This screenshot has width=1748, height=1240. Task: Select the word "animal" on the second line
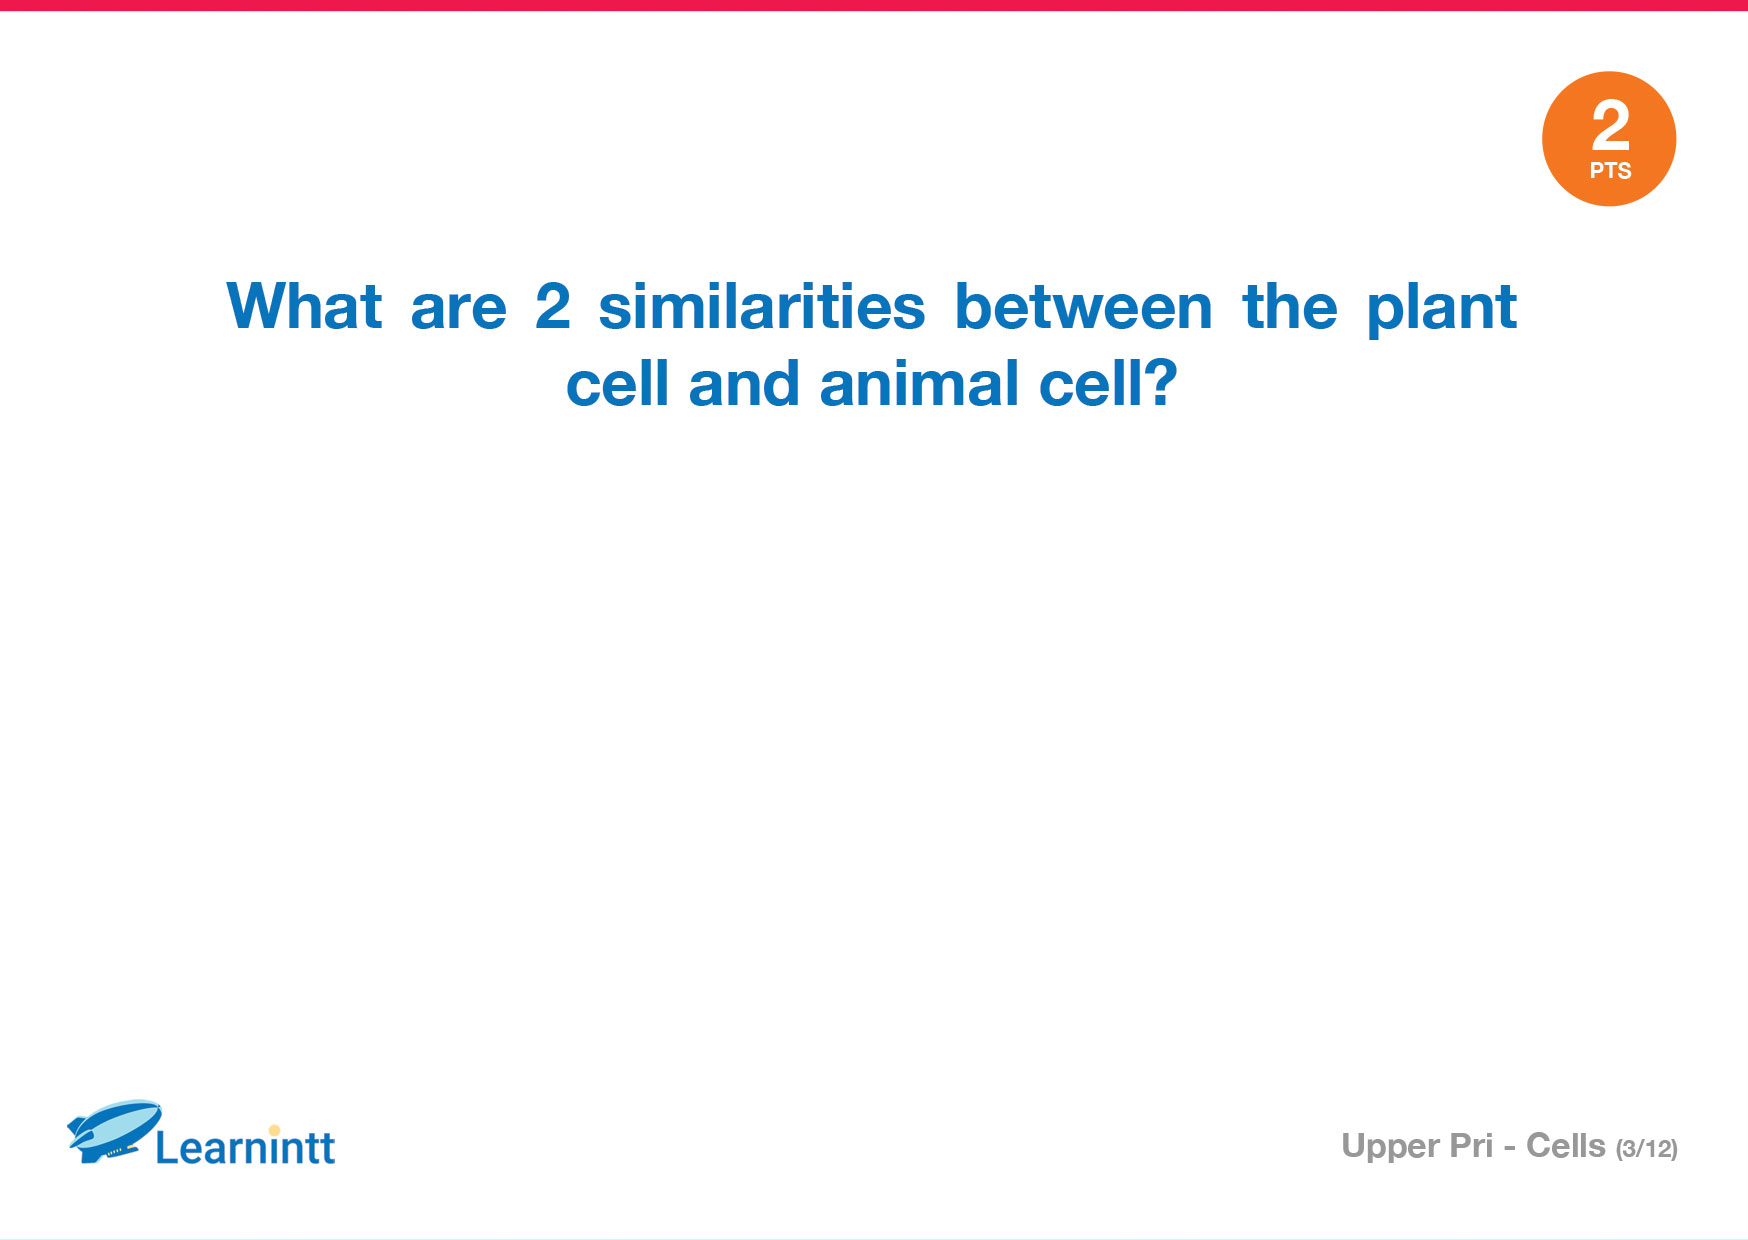919,384
